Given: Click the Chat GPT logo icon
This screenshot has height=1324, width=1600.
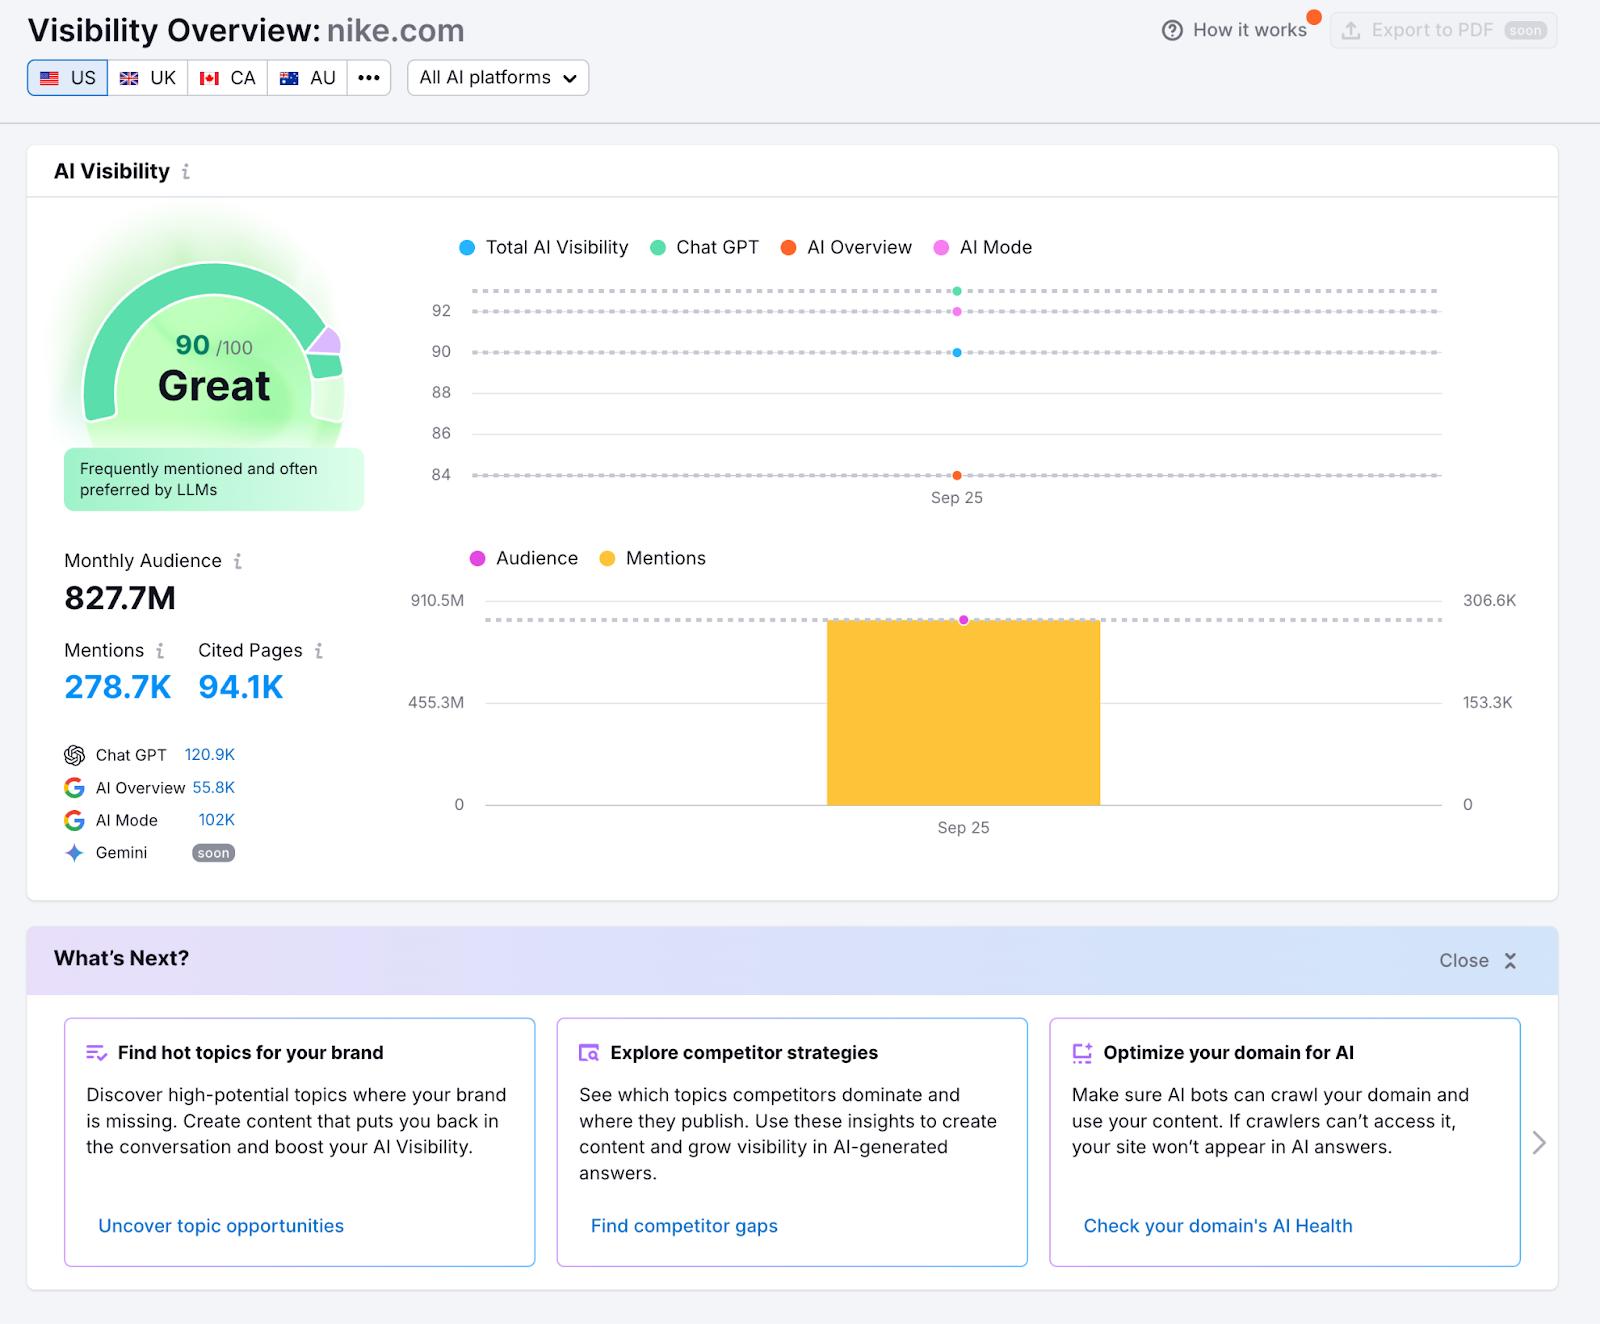Looking at the screenshot, I should [74, 755].
